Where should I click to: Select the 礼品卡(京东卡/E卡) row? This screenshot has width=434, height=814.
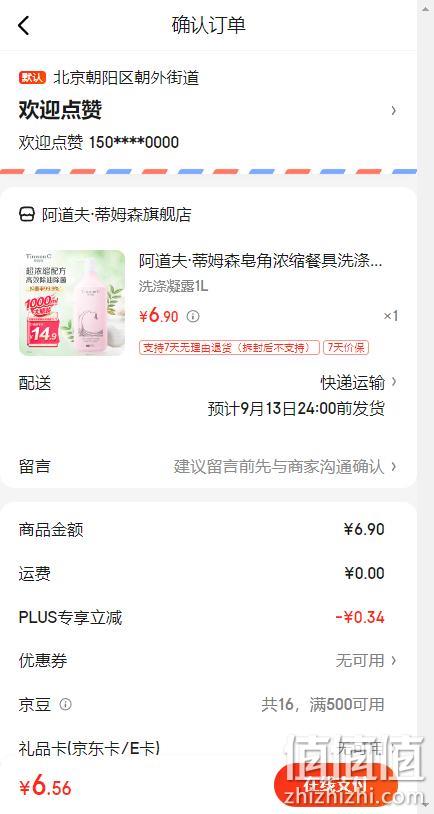coord(208,748)
